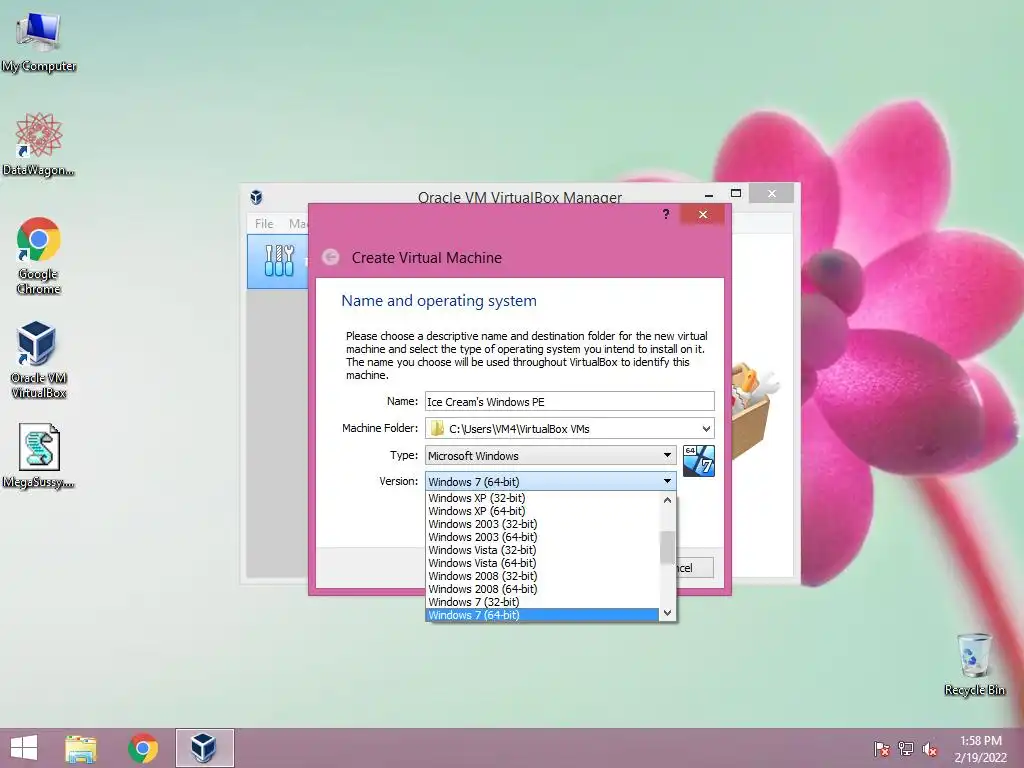Click the version list scrollbar thumb
The height and width of the screenshot is (768, 1024).
coord(667,547)
